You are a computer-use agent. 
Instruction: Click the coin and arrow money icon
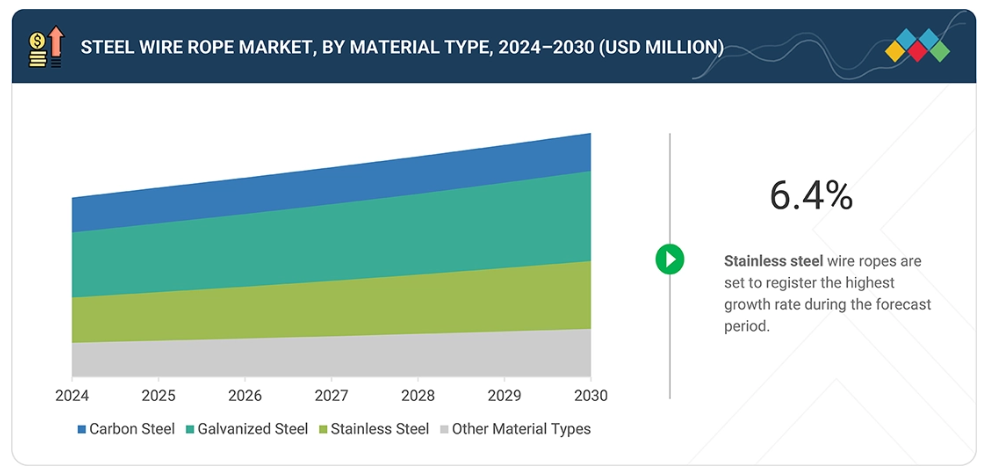pyautogui.click(x=45, y=47)
